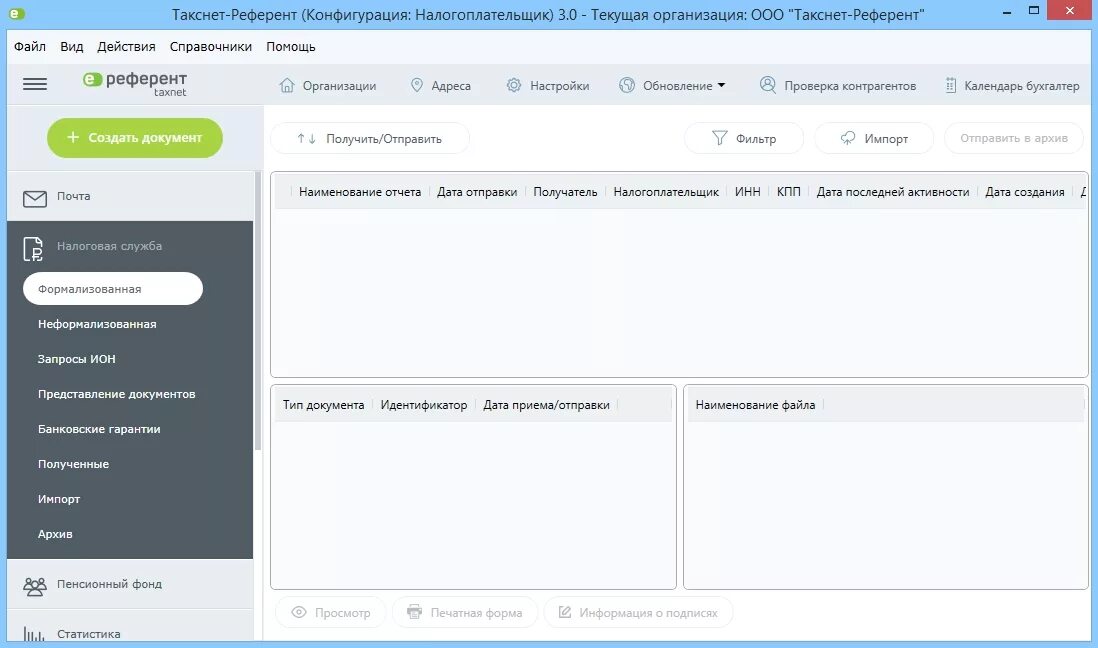Sort by Получатель column header
The image size is (1098, 648).
pos(565,192)
